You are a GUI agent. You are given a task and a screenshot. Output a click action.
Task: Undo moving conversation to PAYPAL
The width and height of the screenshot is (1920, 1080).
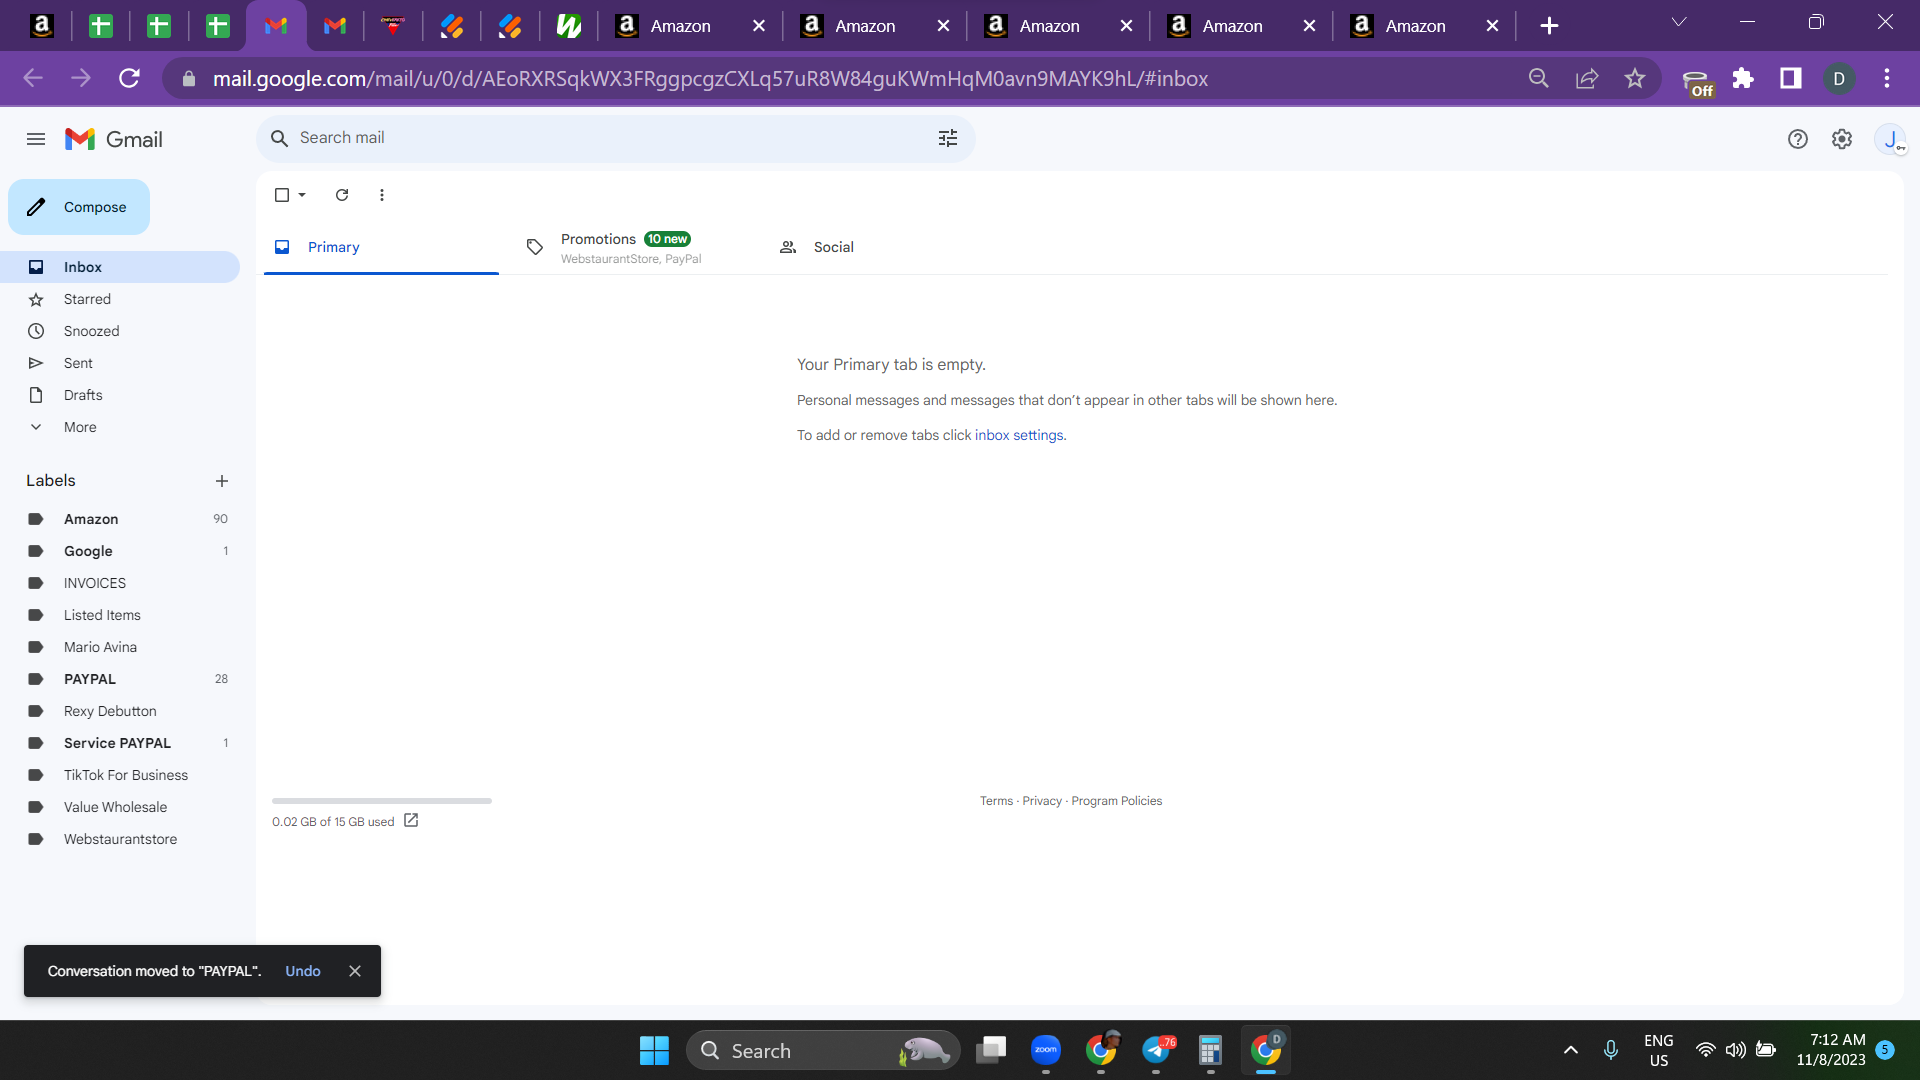303,971
